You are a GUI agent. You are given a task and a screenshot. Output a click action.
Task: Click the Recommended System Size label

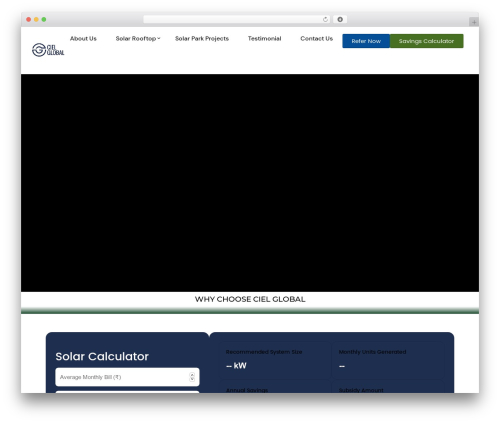point(264,352)
